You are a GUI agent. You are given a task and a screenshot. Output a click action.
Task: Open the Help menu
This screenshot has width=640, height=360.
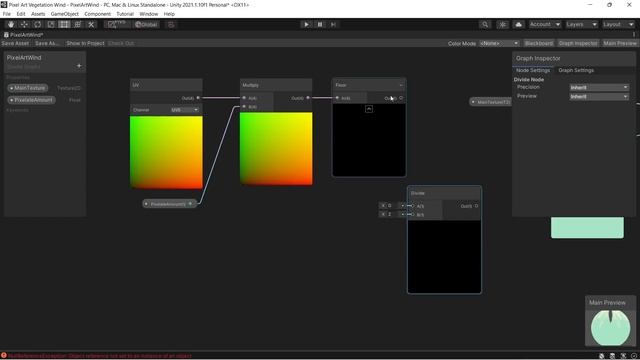pos(169,14)
